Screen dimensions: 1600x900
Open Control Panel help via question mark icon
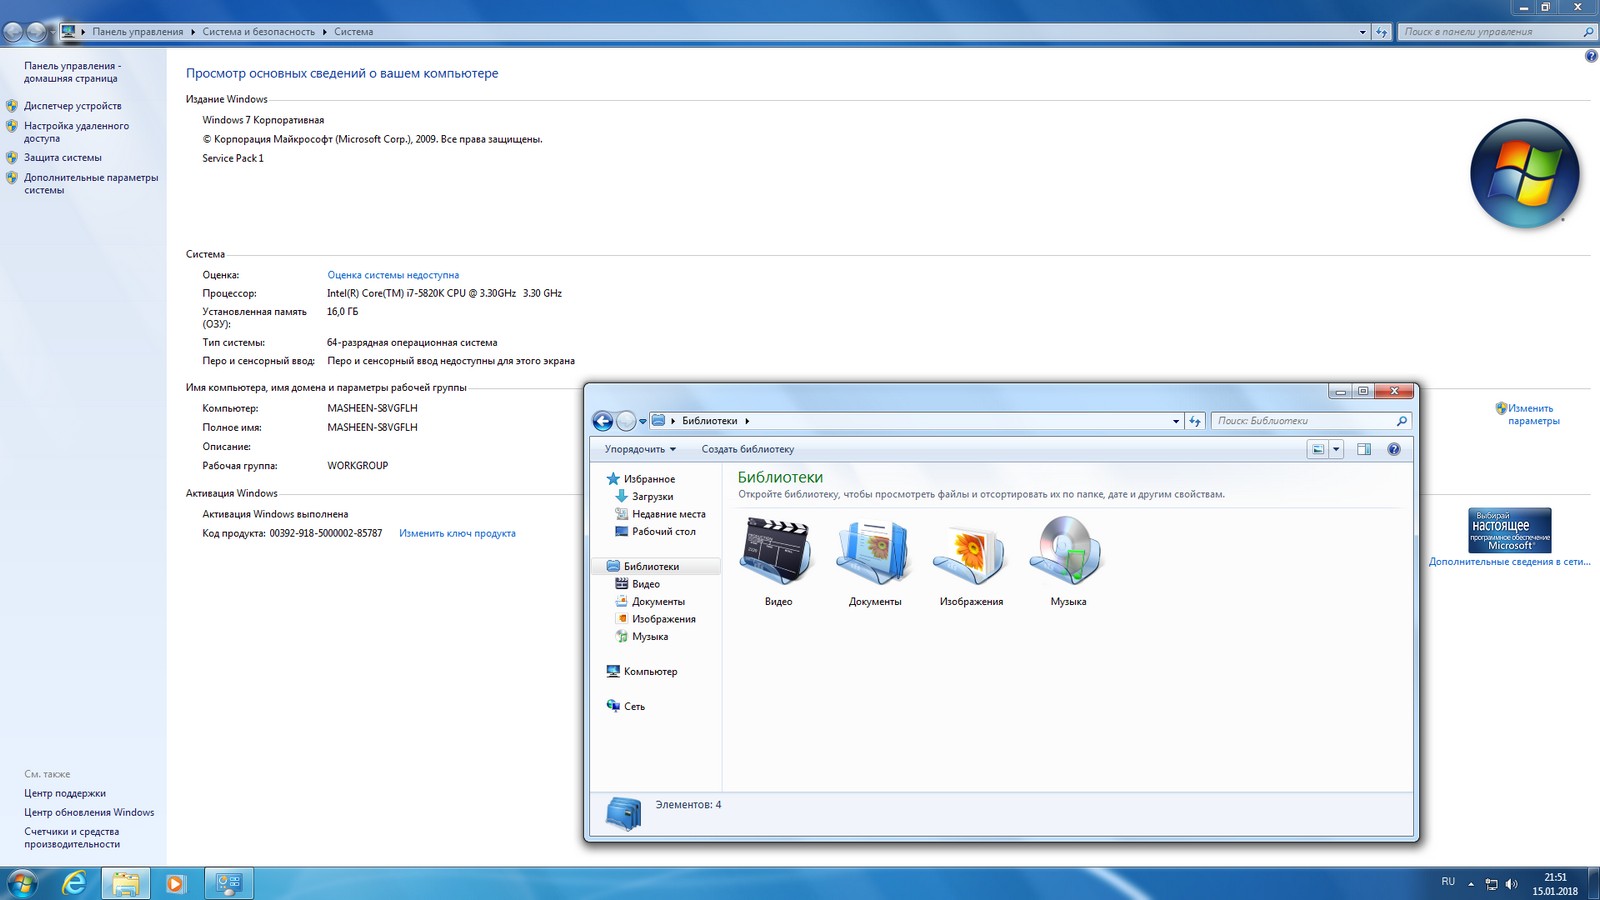point(1591,56)
